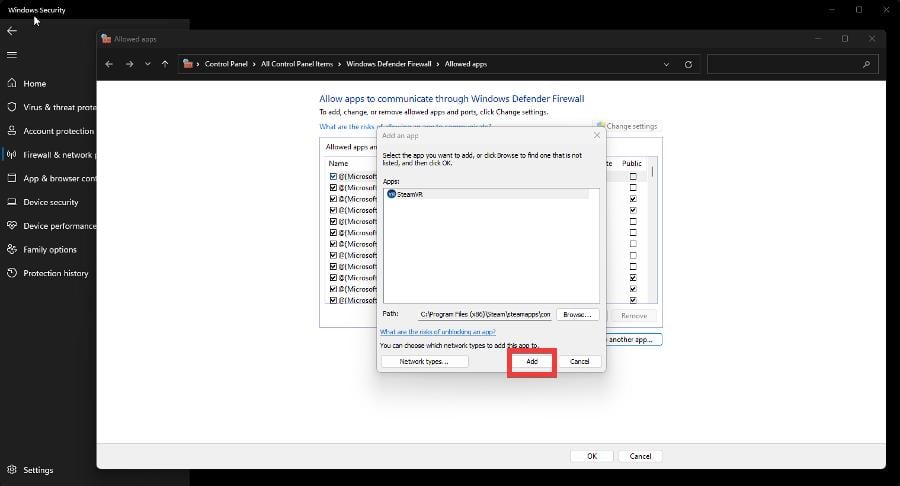This screenshot has width=900, height=486.
Task: Toggle first app's name checkbox in list
Action: click(333, 177)
